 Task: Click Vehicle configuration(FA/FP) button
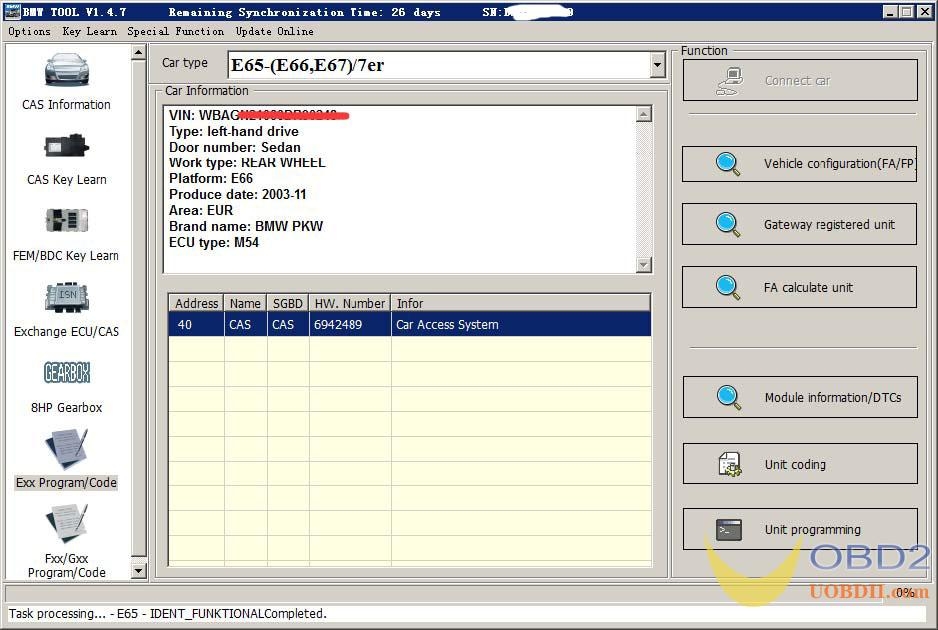(799, 164)
